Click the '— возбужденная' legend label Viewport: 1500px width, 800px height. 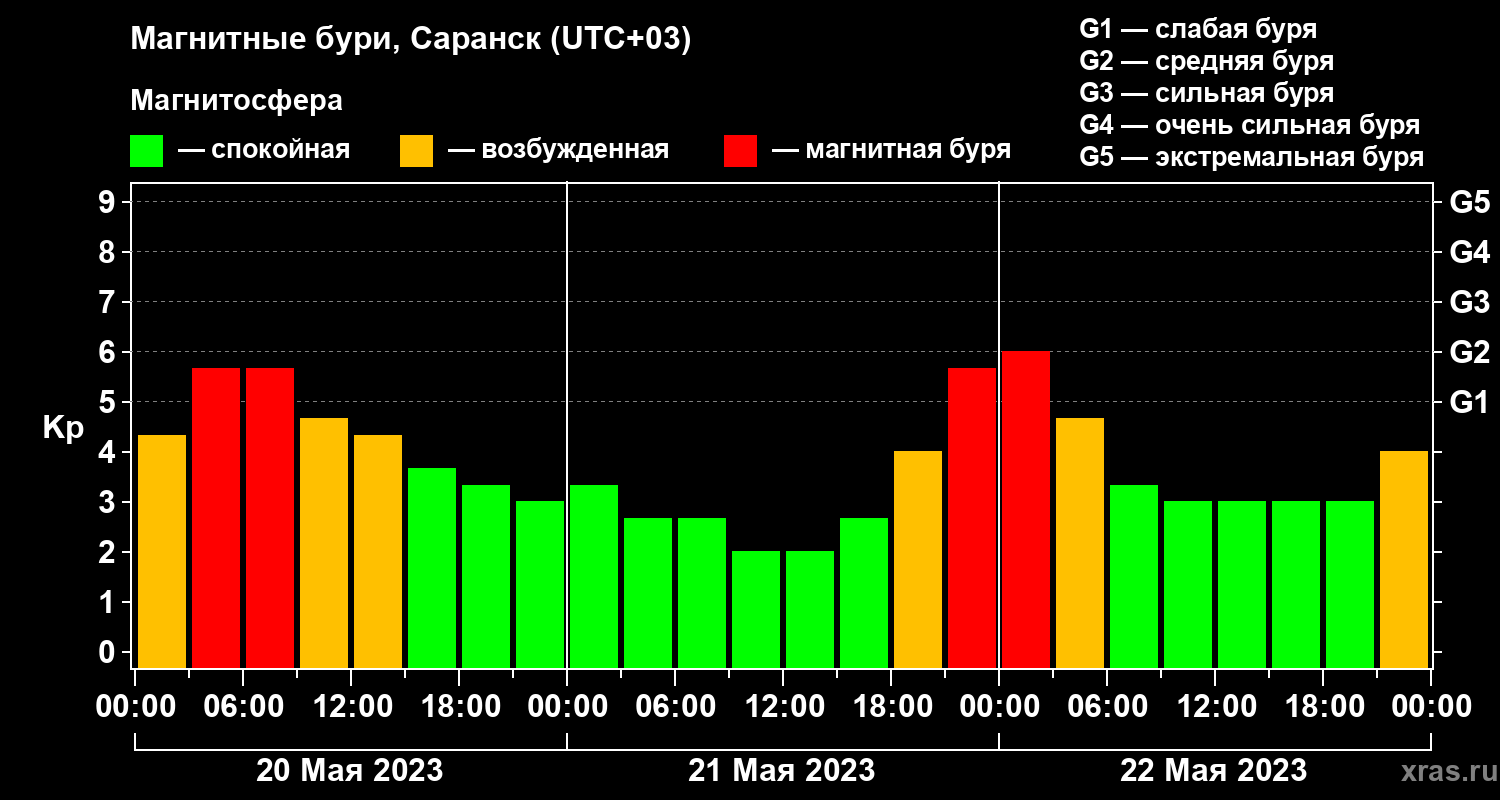click(559, 150)
